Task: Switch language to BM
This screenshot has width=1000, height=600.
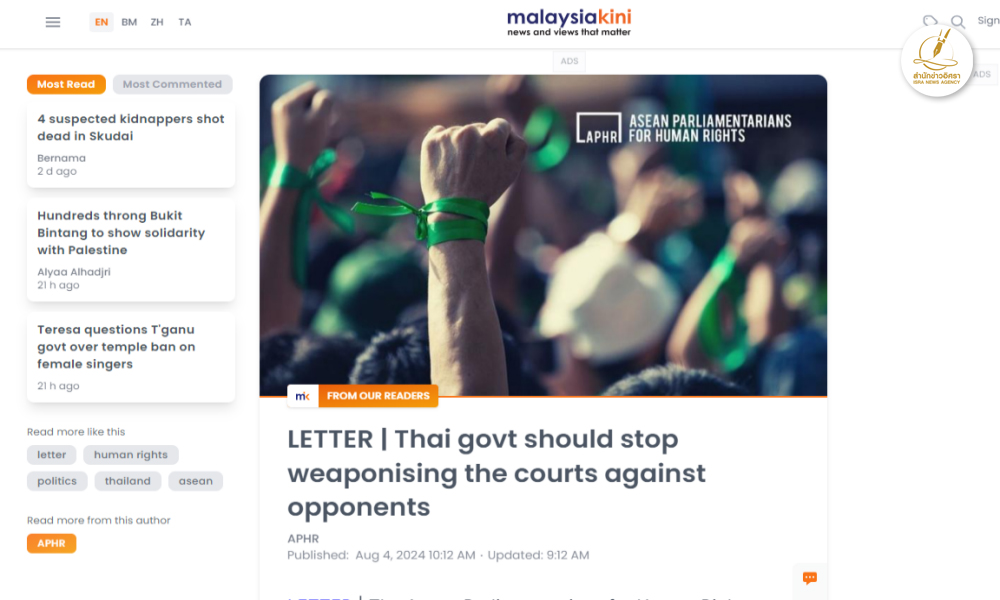Action: coord(129,22)
